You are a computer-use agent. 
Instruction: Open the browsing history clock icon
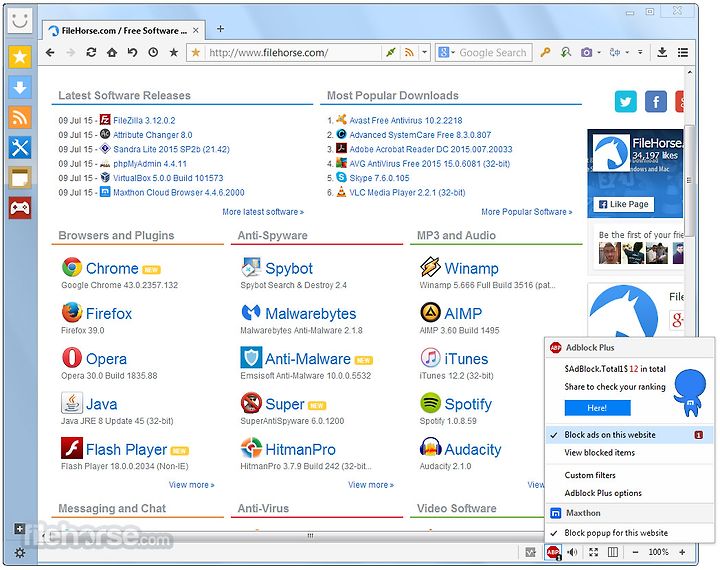tap(153, 52)
